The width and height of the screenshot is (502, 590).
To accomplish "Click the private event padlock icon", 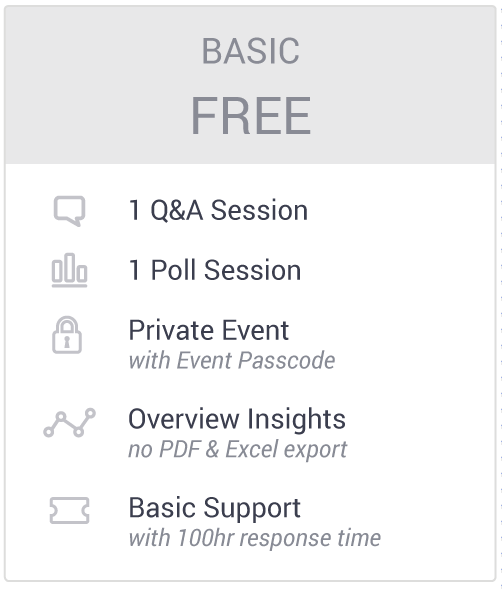I will tap(67, 335).
